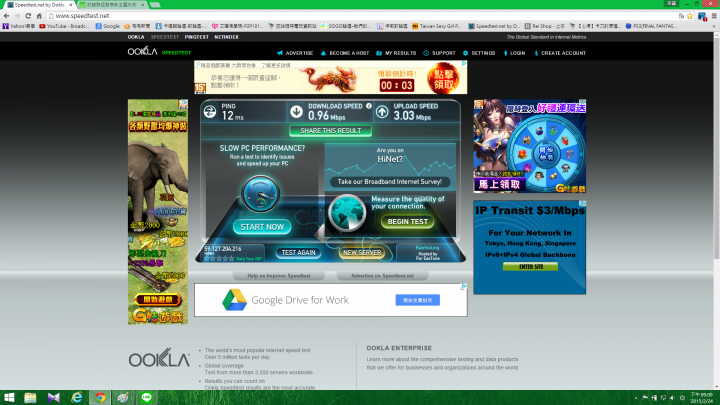This screenshot has width=720, height=405.
Task: Select NETINDEX in the top site menu
Action: (x=226, y=37)
